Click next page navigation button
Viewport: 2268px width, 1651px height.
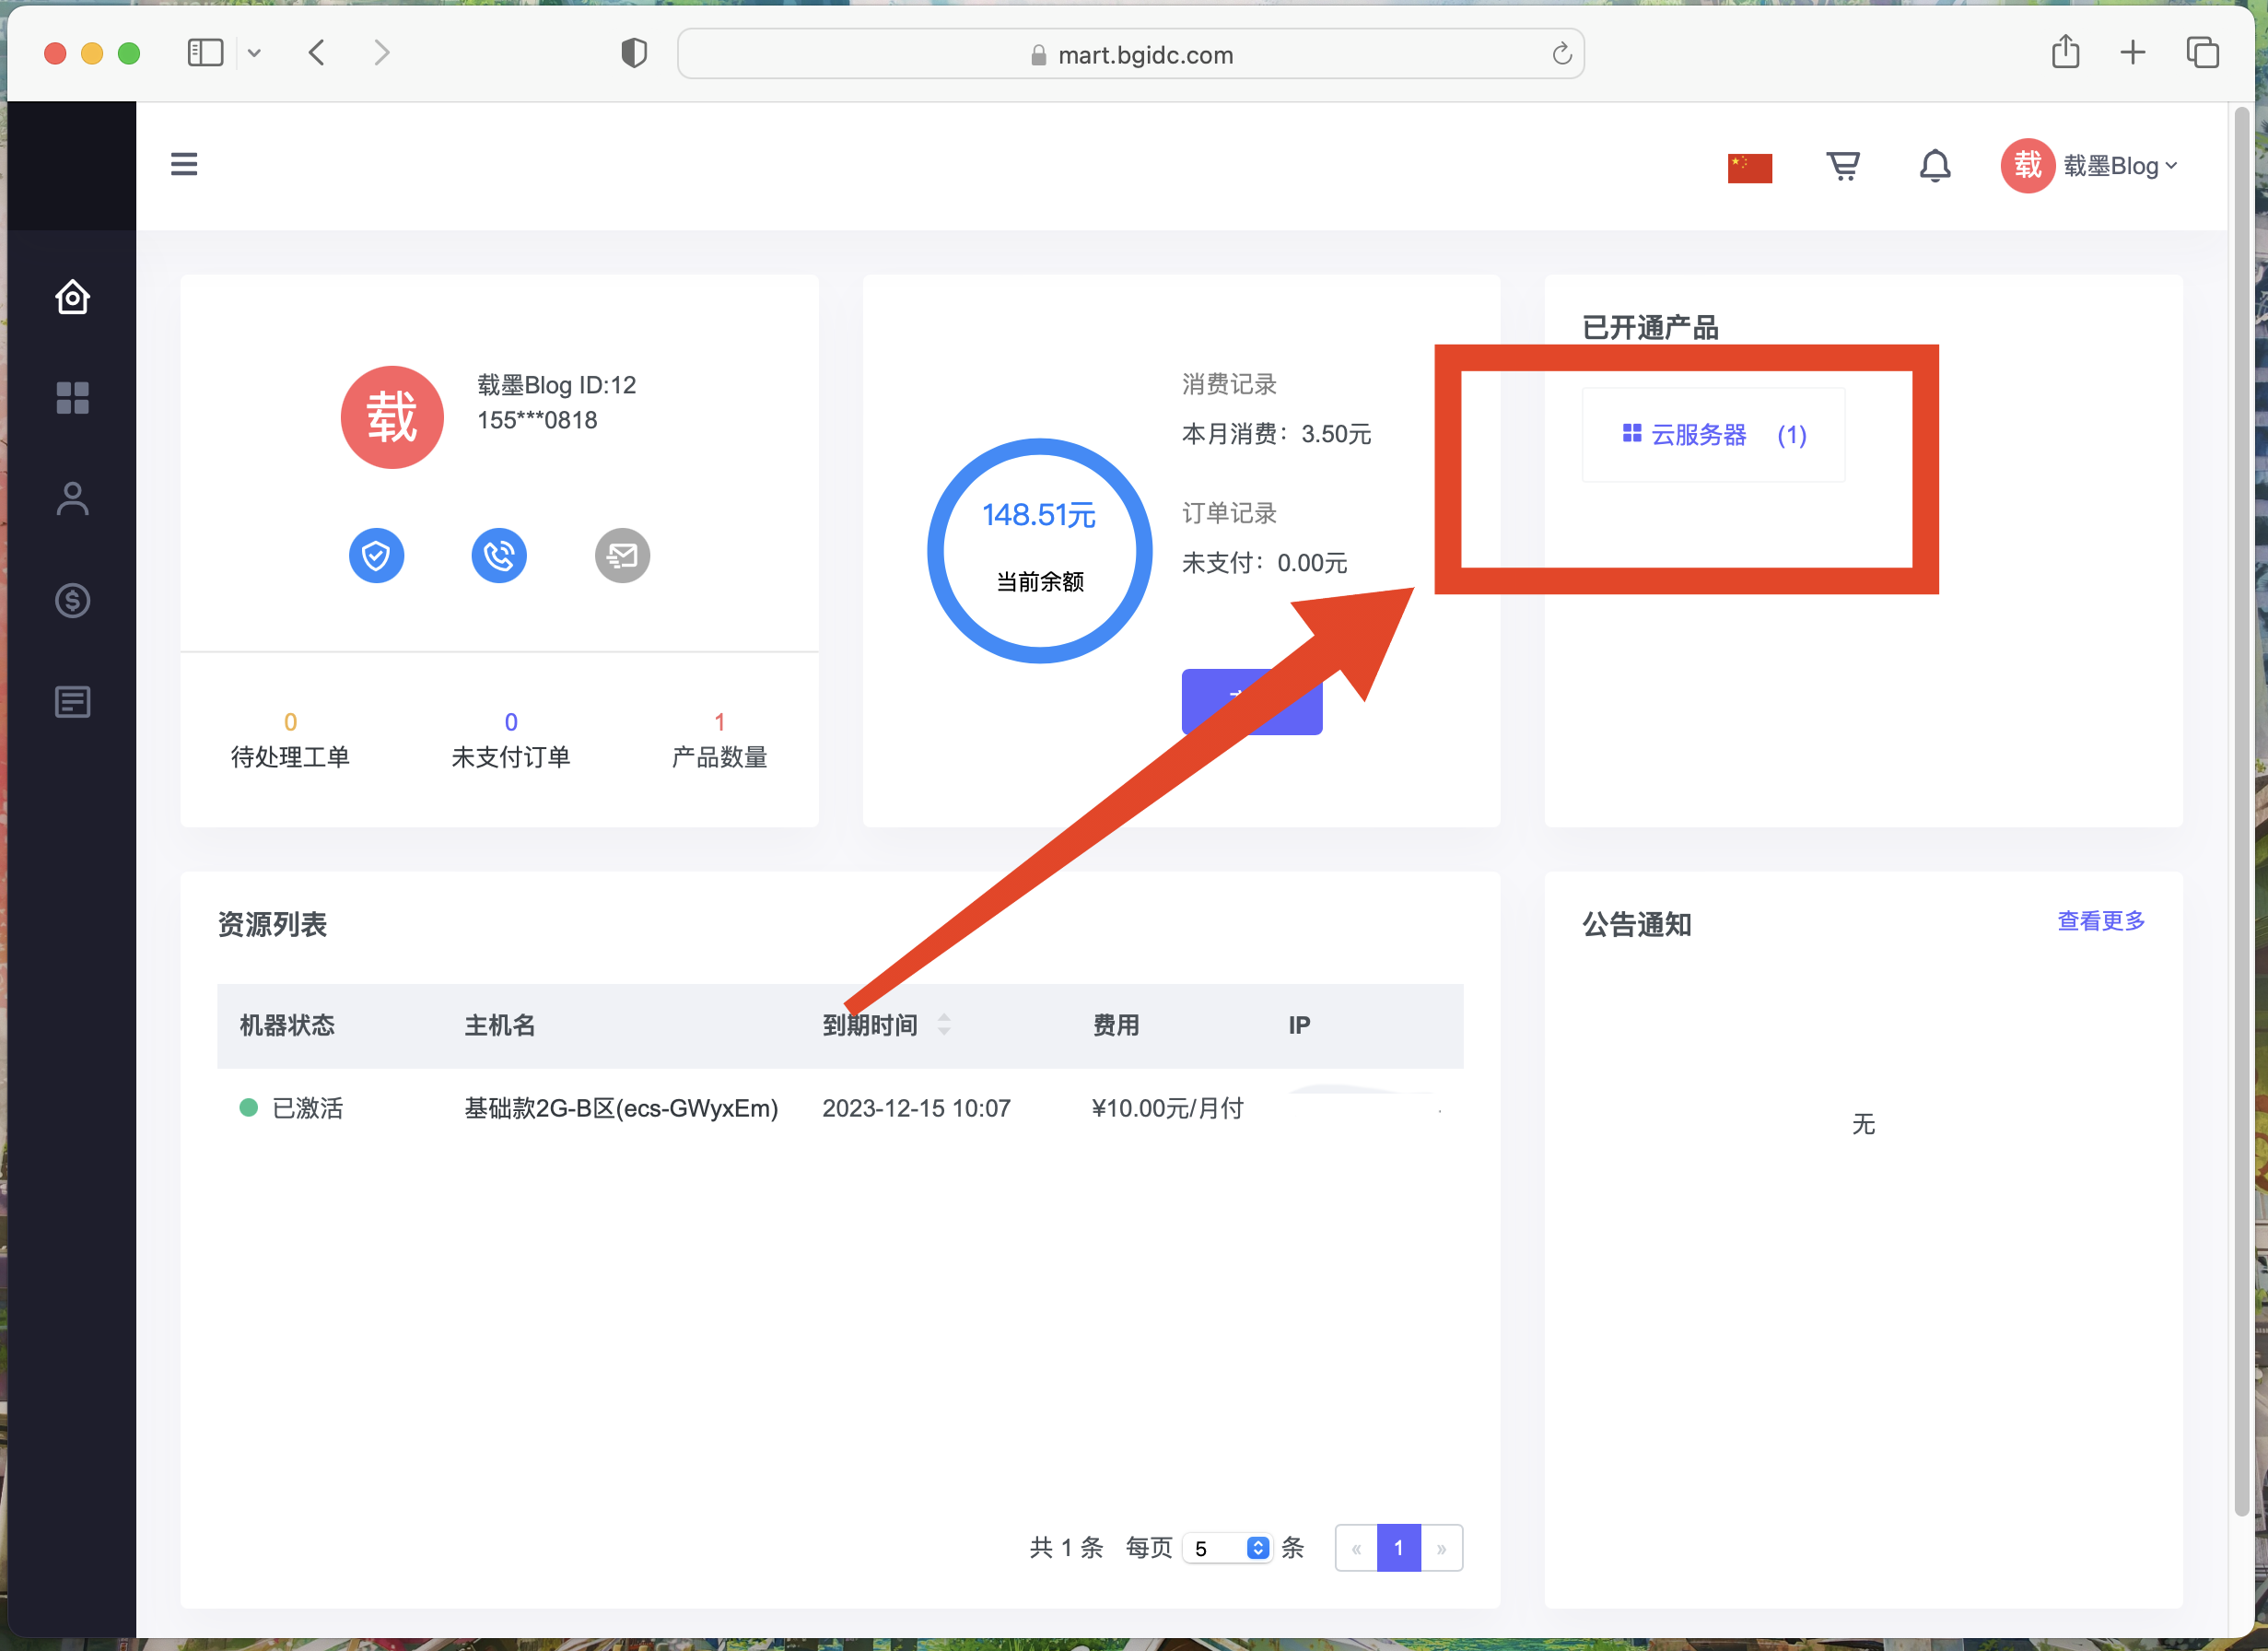[1443, 1547]
